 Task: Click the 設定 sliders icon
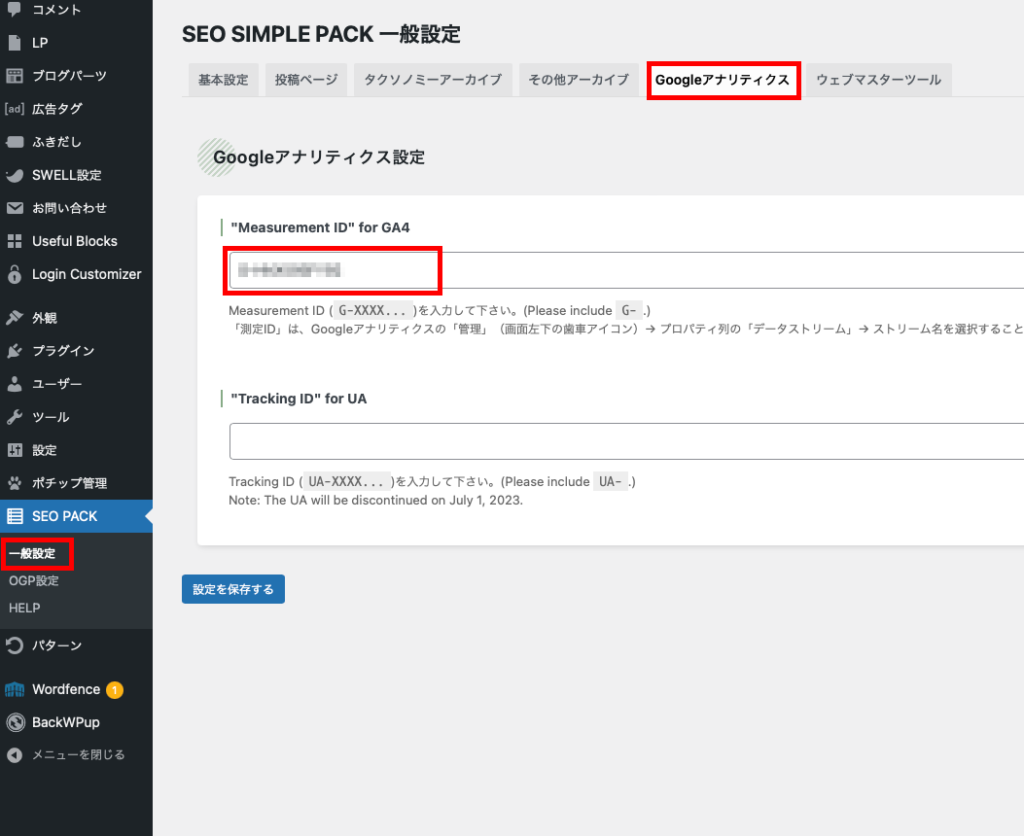pyautogui.click(x=14, y=450)
